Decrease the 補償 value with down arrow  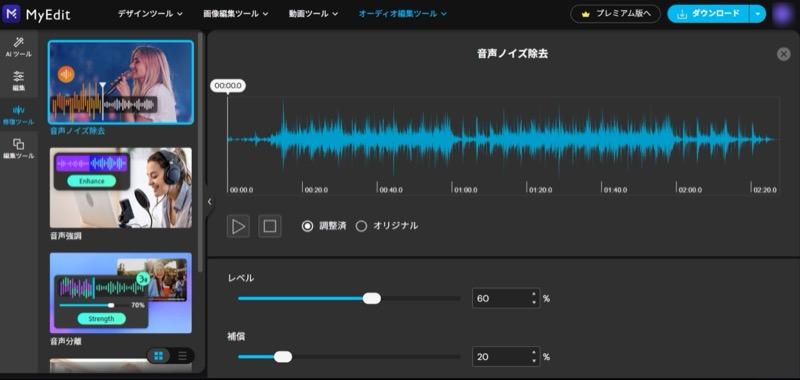(x=534, y=361)
